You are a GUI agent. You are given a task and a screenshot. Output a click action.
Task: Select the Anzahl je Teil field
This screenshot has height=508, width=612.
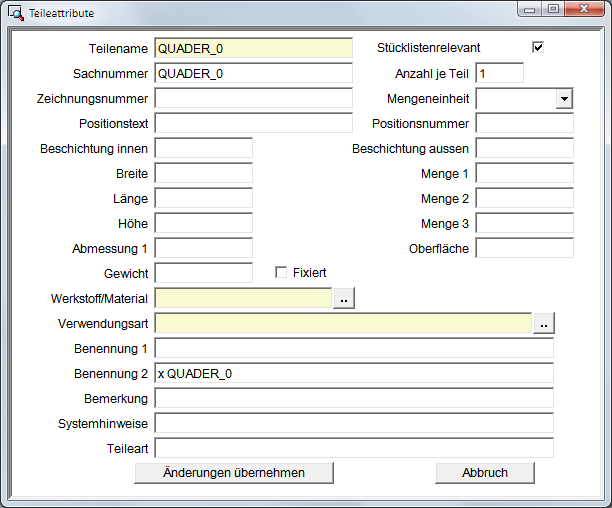tap(499, 73)
